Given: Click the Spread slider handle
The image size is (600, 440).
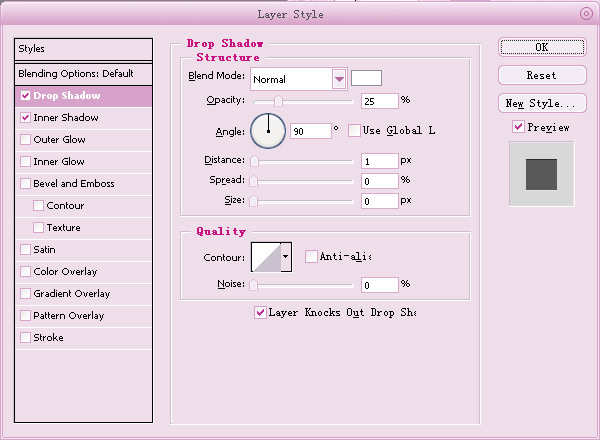Looking at the screenshot, I should pyautogui.click(x=253, y=181).
